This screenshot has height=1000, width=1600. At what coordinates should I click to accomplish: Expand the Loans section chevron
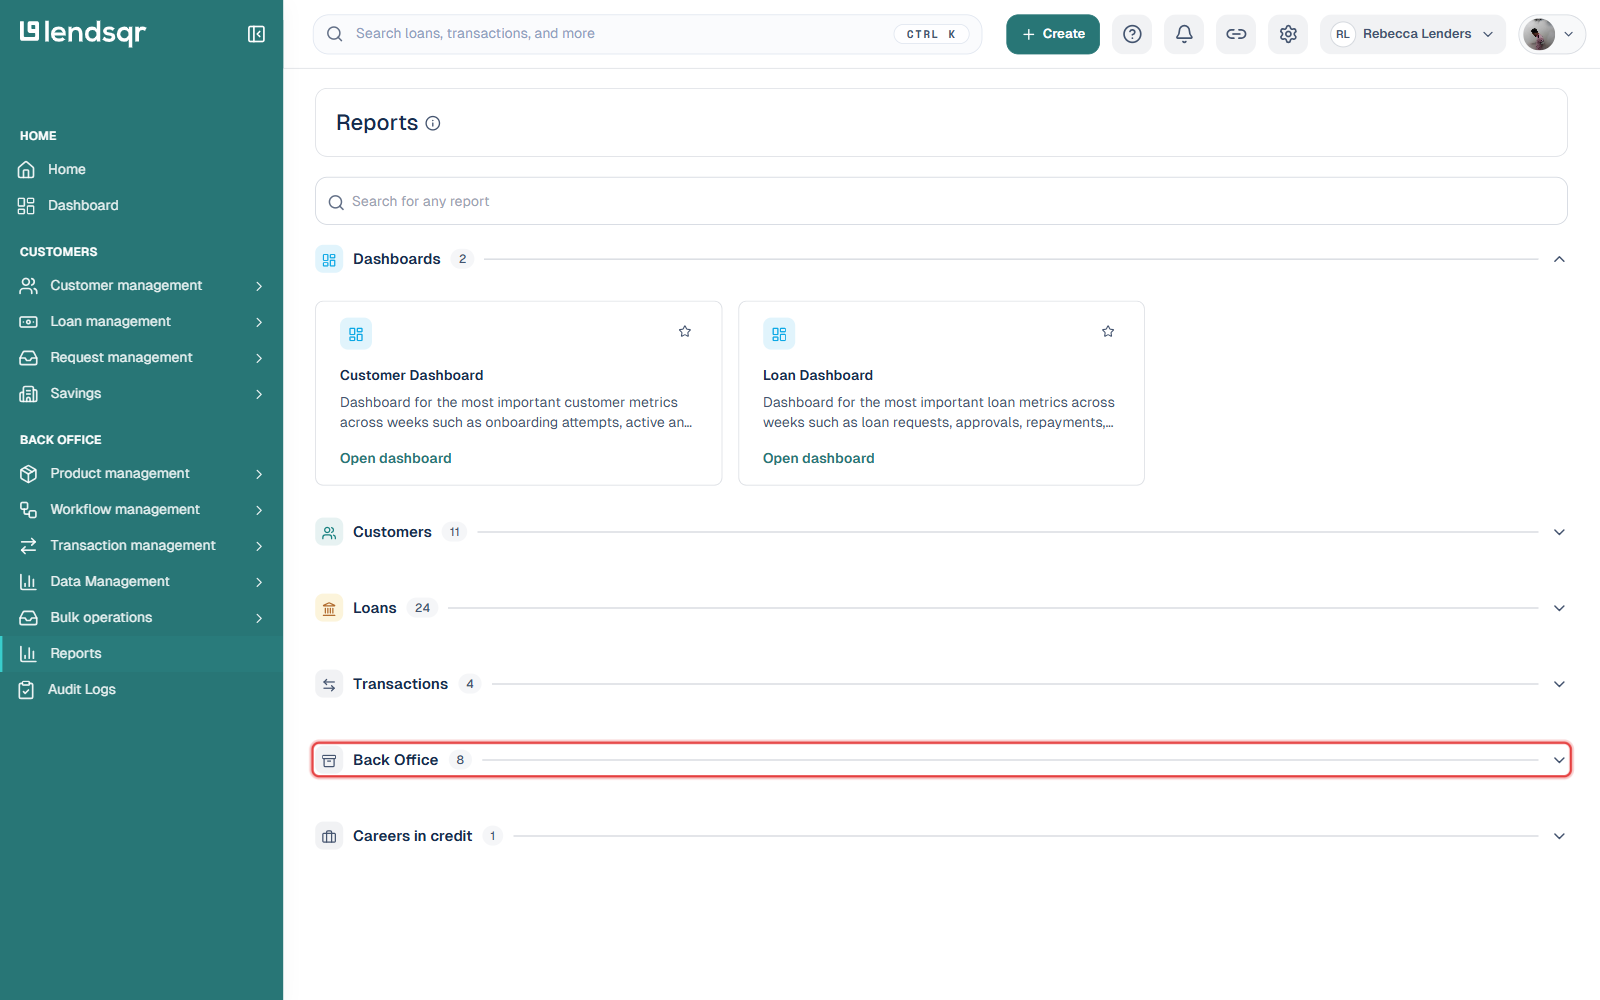point(1559,608)
